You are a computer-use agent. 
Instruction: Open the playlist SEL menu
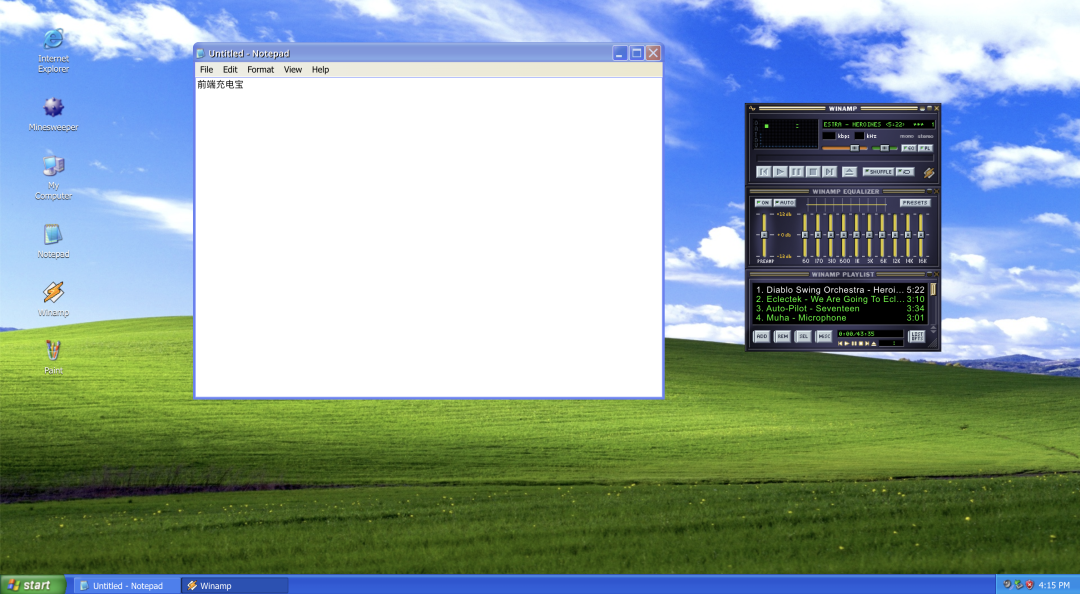point(803,336)
